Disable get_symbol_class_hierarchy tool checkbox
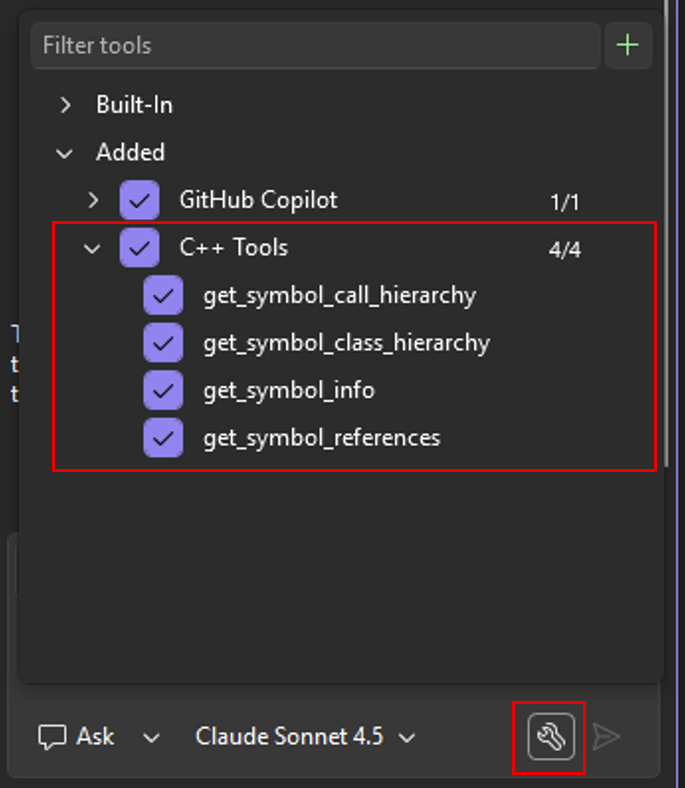 point(163,343)
